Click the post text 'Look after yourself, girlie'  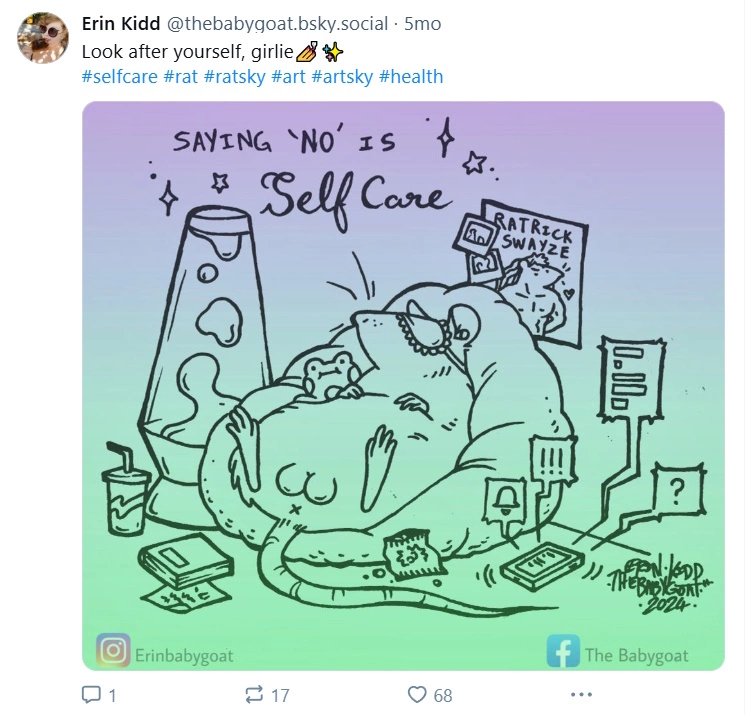[188, 51]
